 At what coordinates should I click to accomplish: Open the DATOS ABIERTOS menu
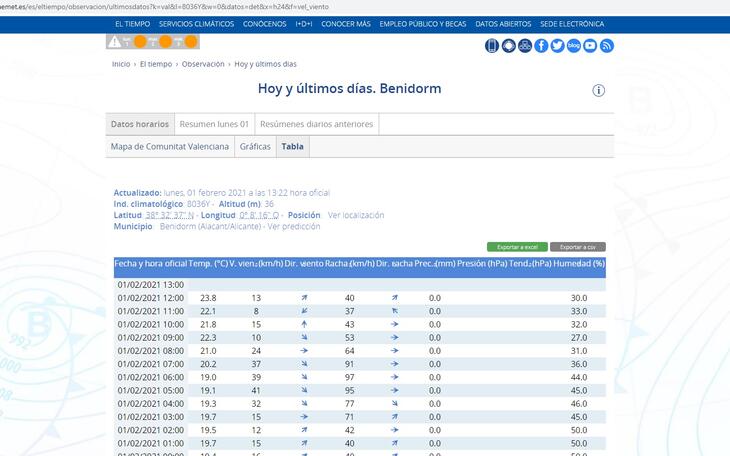pyautogui.click(x=503, y=24)
